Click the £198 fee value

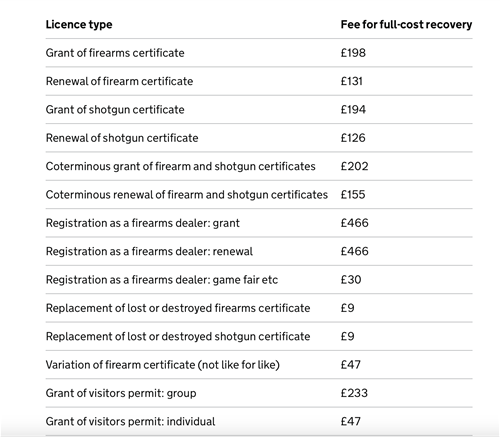[353, 53]
